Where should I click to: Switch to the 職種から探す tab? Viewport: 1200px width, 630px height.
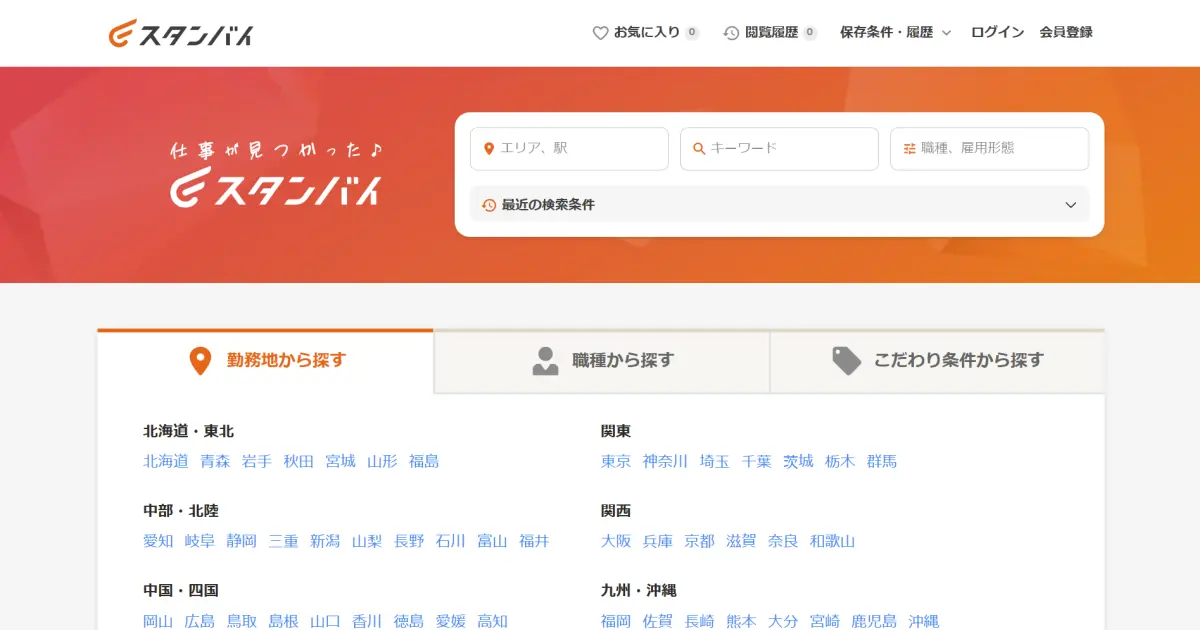[x=602, y=361]
